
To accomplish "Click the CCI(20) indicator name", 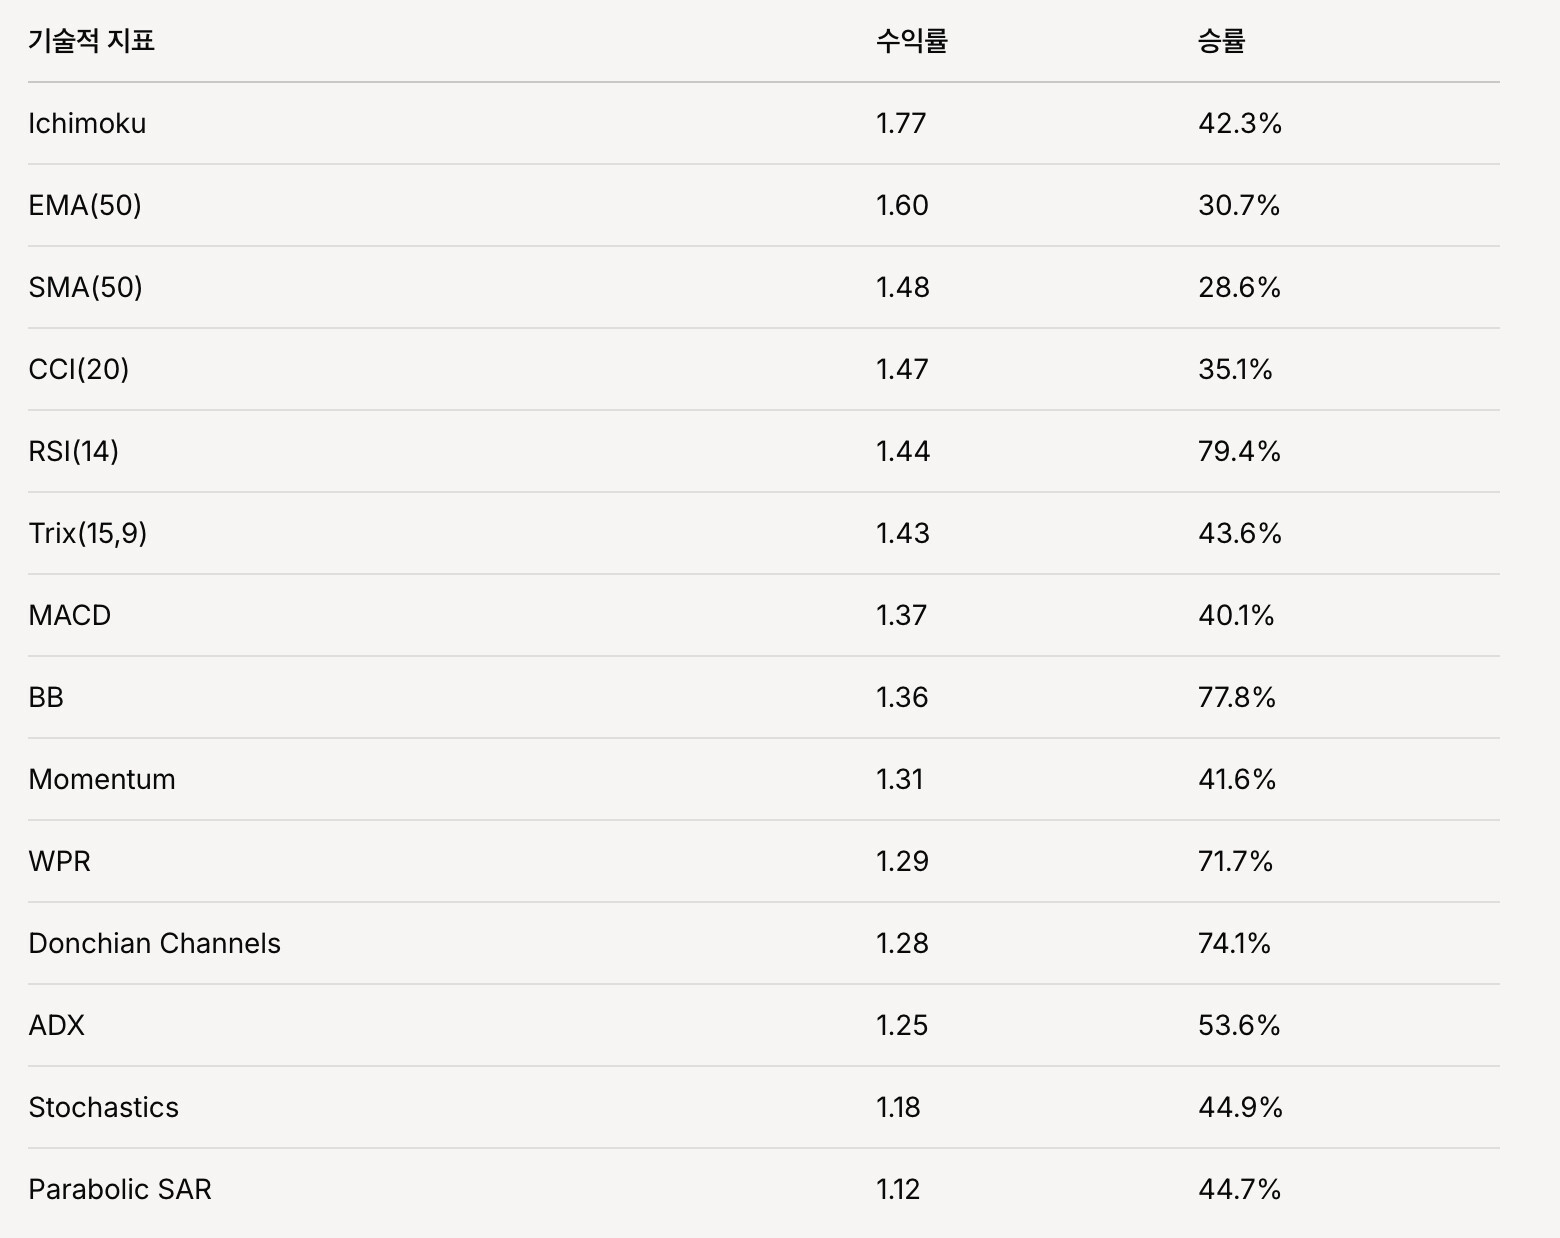I will 79,369.
